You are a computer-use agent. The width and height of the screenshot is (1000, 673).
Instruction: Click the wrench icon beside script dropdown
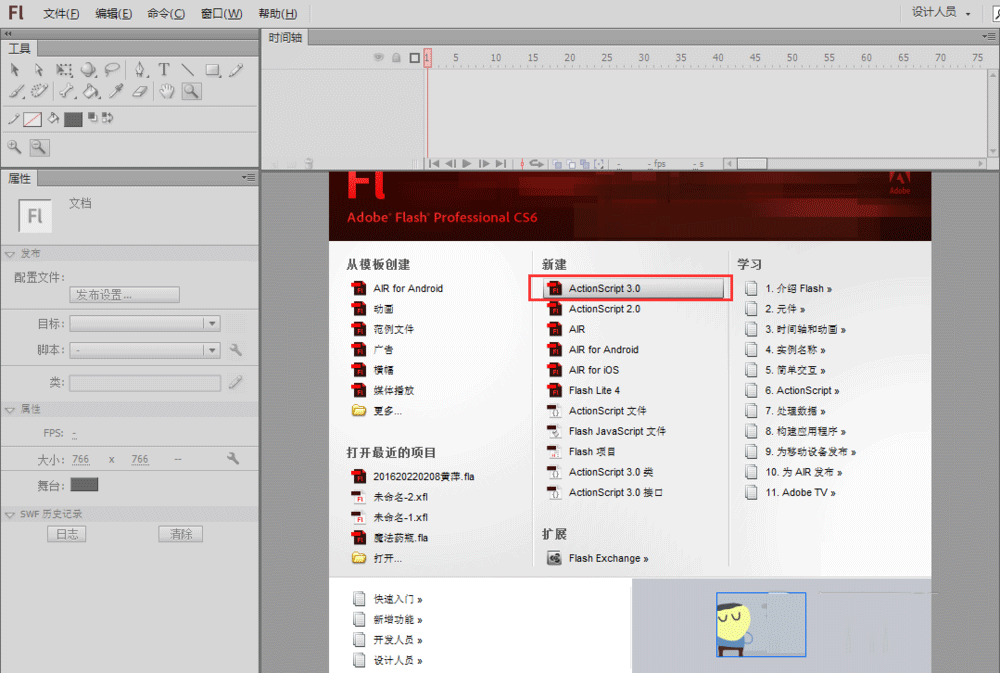click(x=235, y=350)
